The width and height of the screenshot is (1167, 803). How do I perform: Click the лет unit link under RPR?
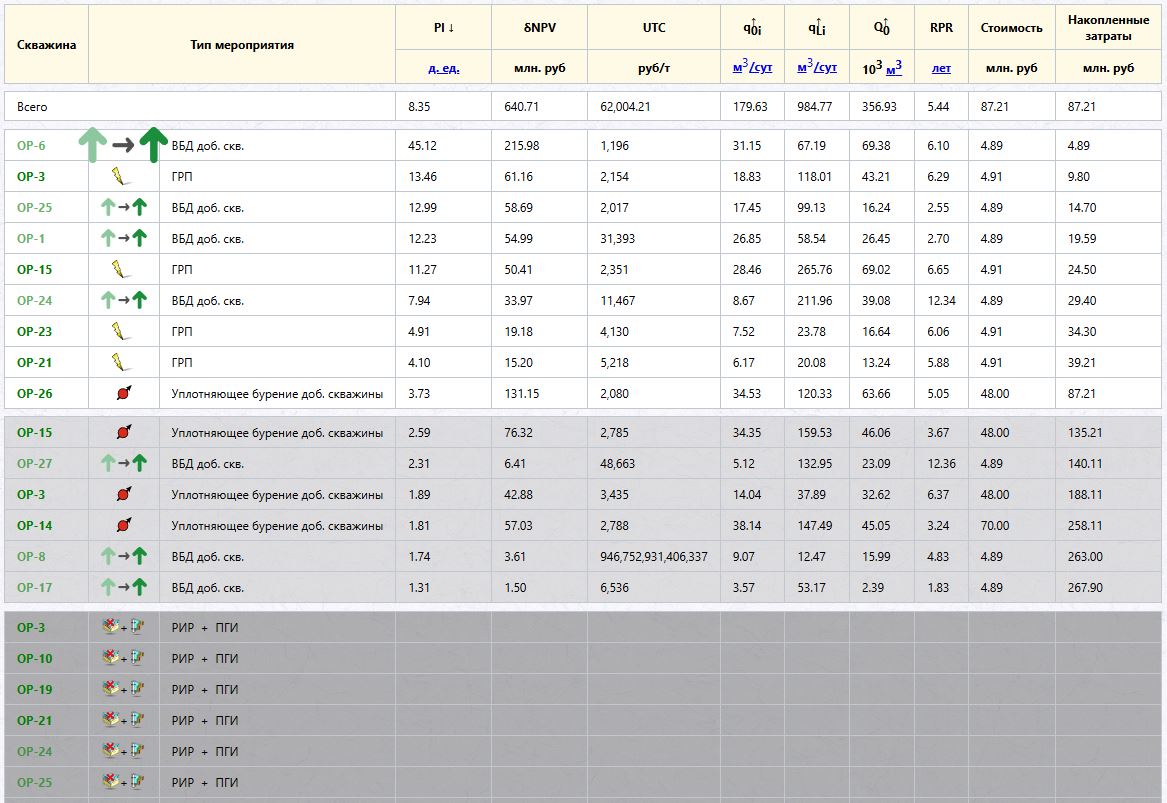coord(941,68)
